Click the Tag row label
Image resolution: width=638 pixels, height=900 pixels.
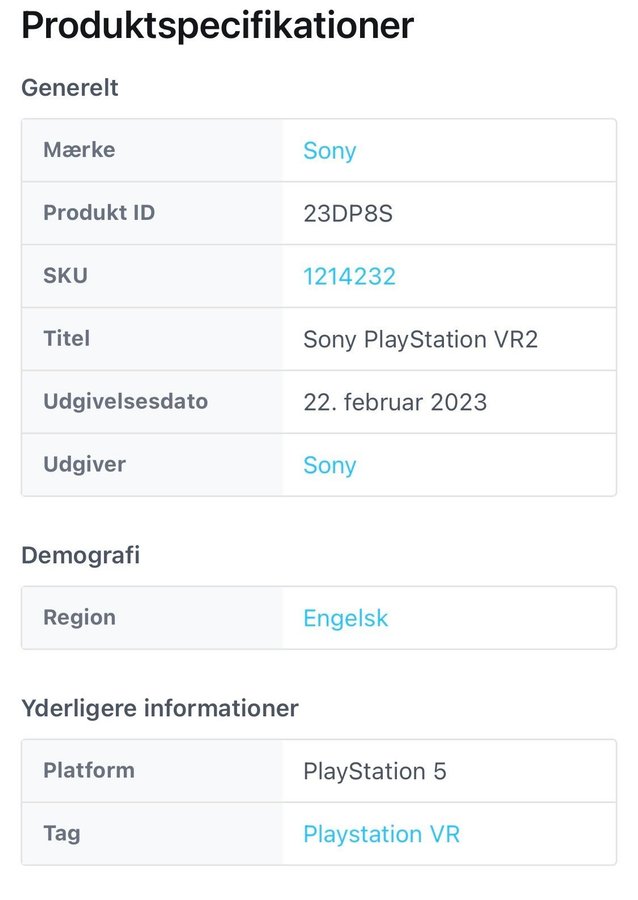(x=62, y=834)
